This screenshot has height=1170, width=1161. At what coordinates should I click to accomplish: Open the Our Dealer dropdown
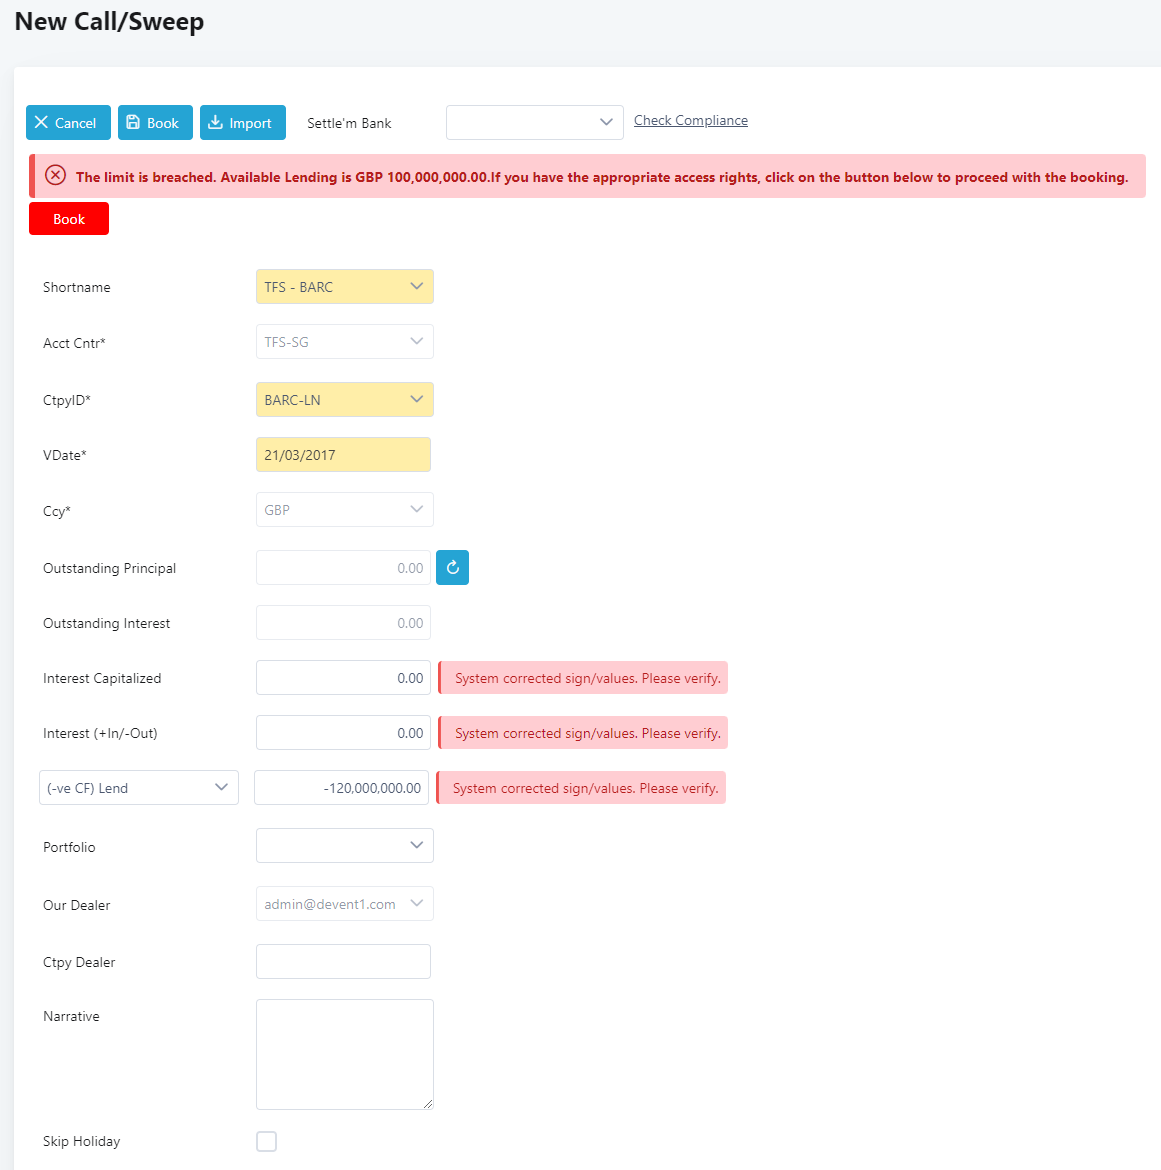(344, 904)
